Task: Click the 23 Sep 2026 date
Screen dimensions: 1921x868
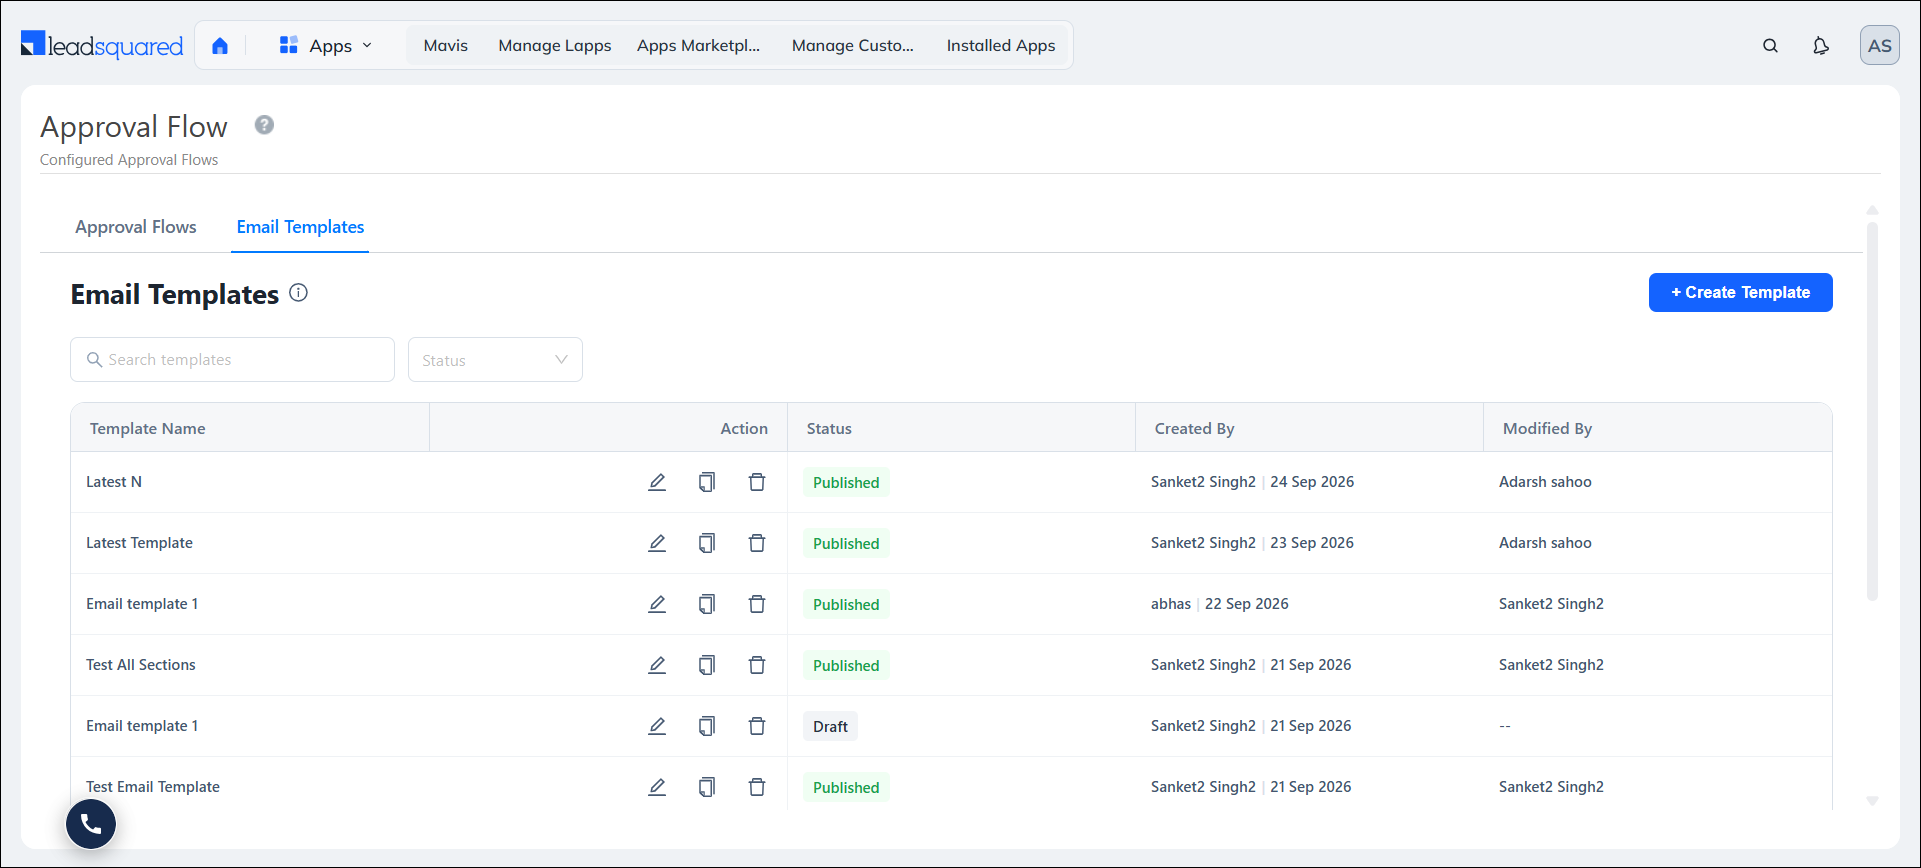Action: (1312, 543)
